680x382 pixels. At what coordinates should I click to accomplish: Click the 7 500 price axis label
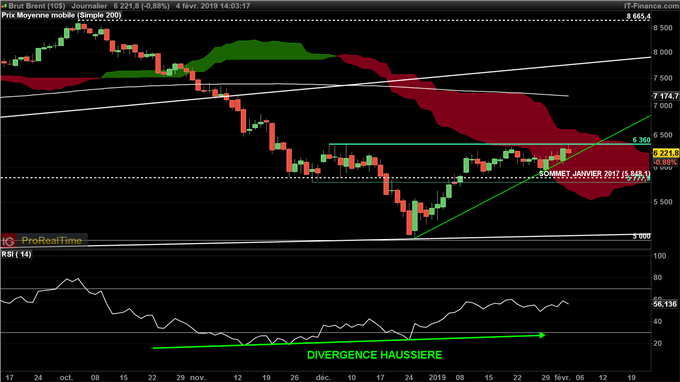(663, 78)
